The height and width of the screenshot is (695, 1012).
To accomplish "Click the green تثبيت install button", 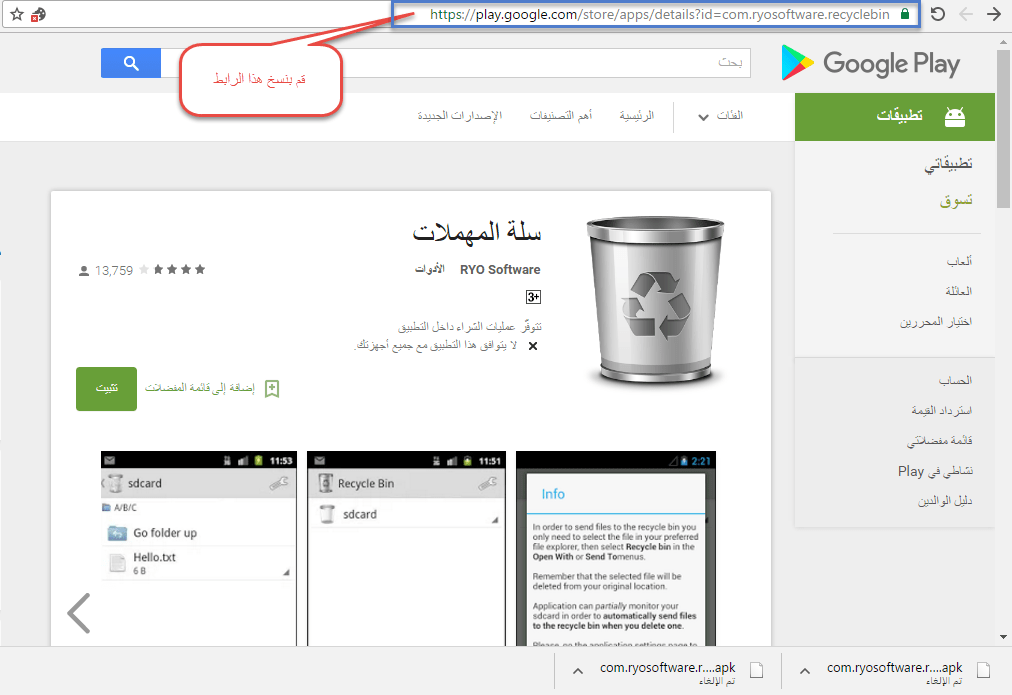I will click(106, 388).
